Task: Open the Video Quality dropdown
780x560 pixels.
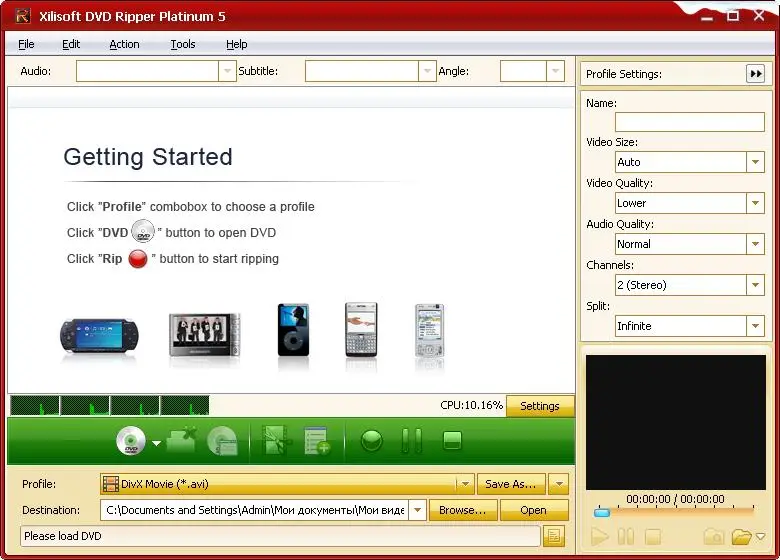Action: [x=755, y=203]
